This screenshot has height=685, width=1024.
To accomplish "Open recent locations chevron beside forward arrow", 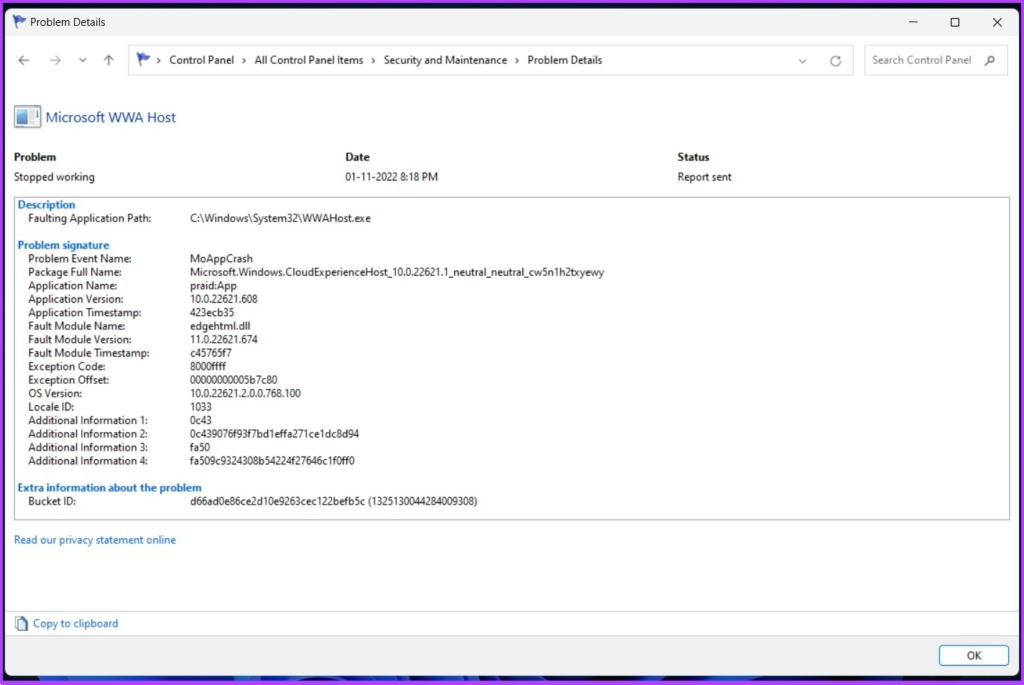I will pos(82,60).
